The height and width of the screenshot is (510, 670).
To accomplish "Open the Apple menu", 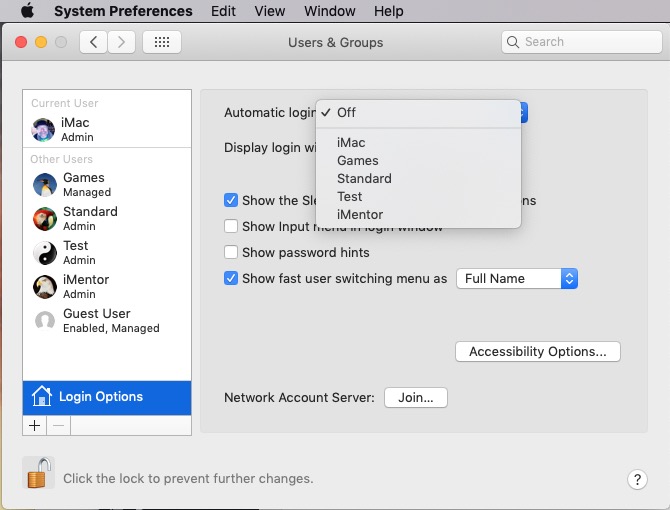I will tap(27, 10).
